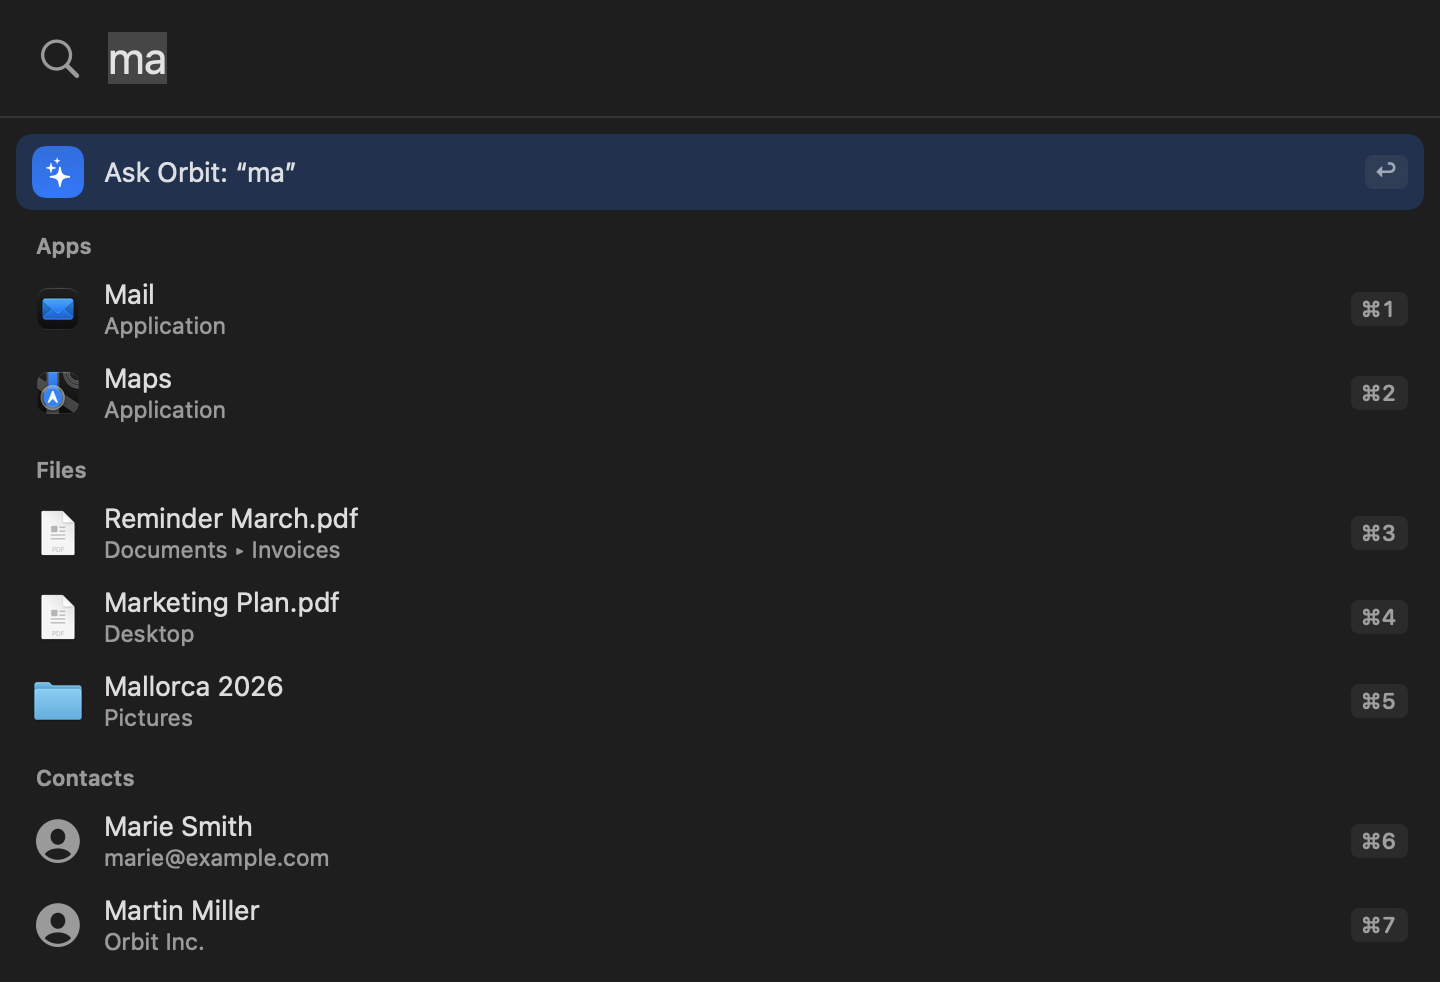Click the marie@example.com email text
This screenshot has height=982, width=1440.
[216, 858]
